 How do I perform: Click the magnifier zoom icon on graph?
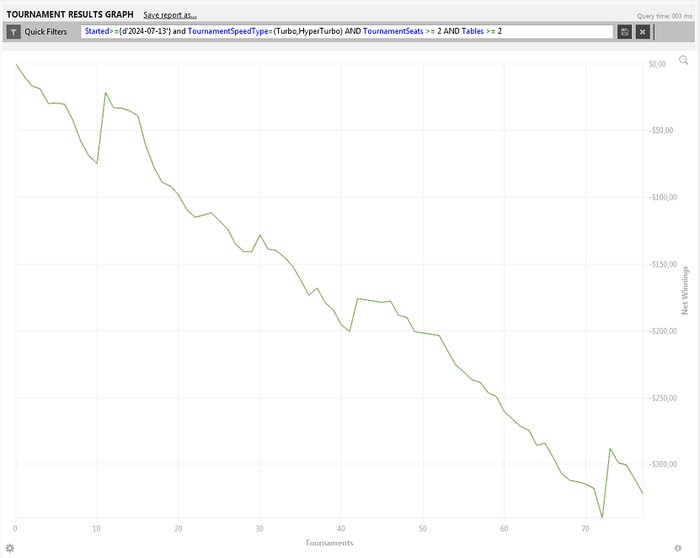683,60
